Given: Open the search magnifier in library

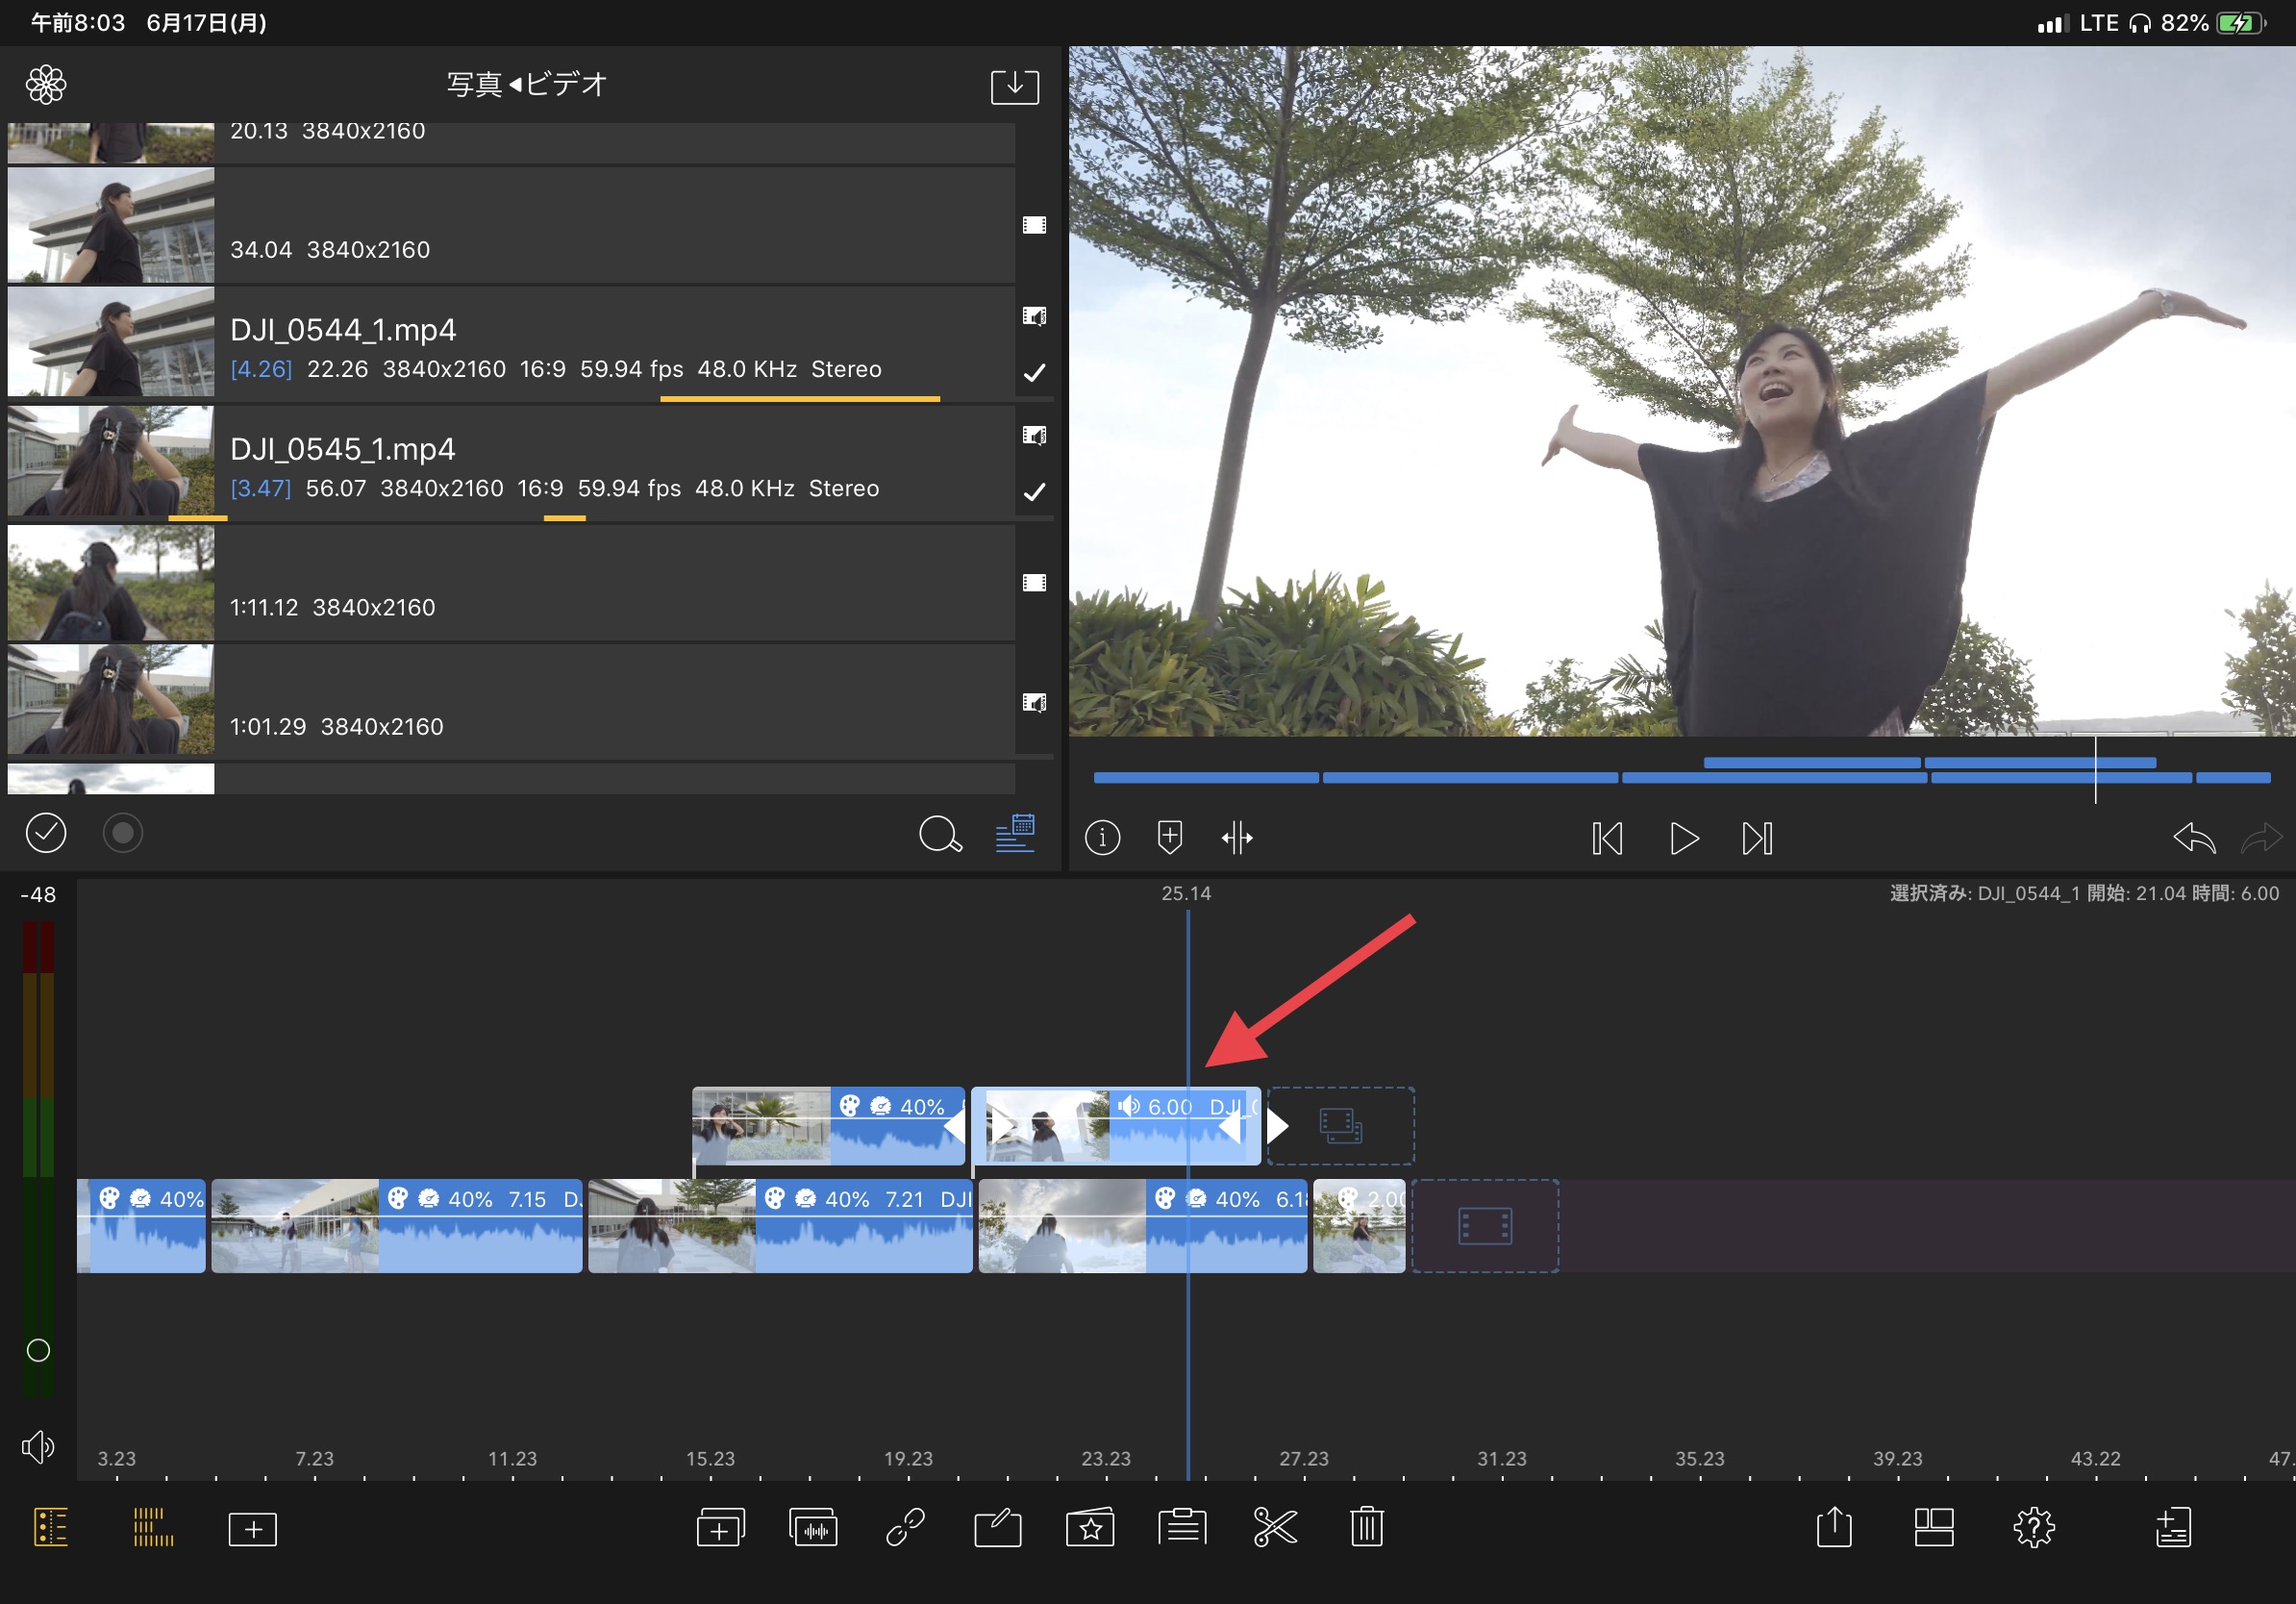Looking at the screenshot, I should coord(939,834).
